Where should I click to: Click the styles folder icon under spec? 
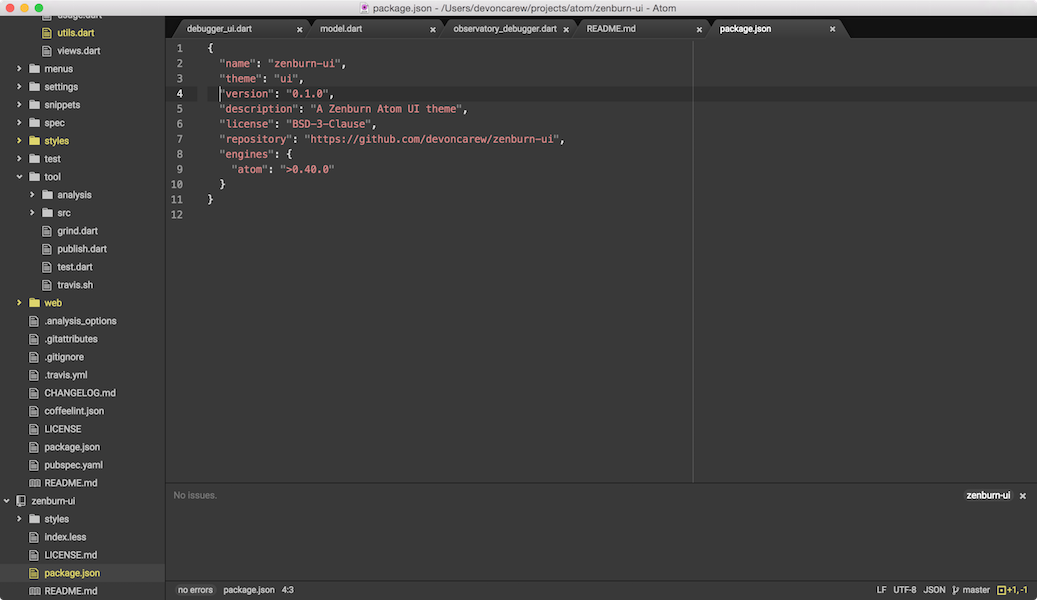tap(34, 140)
